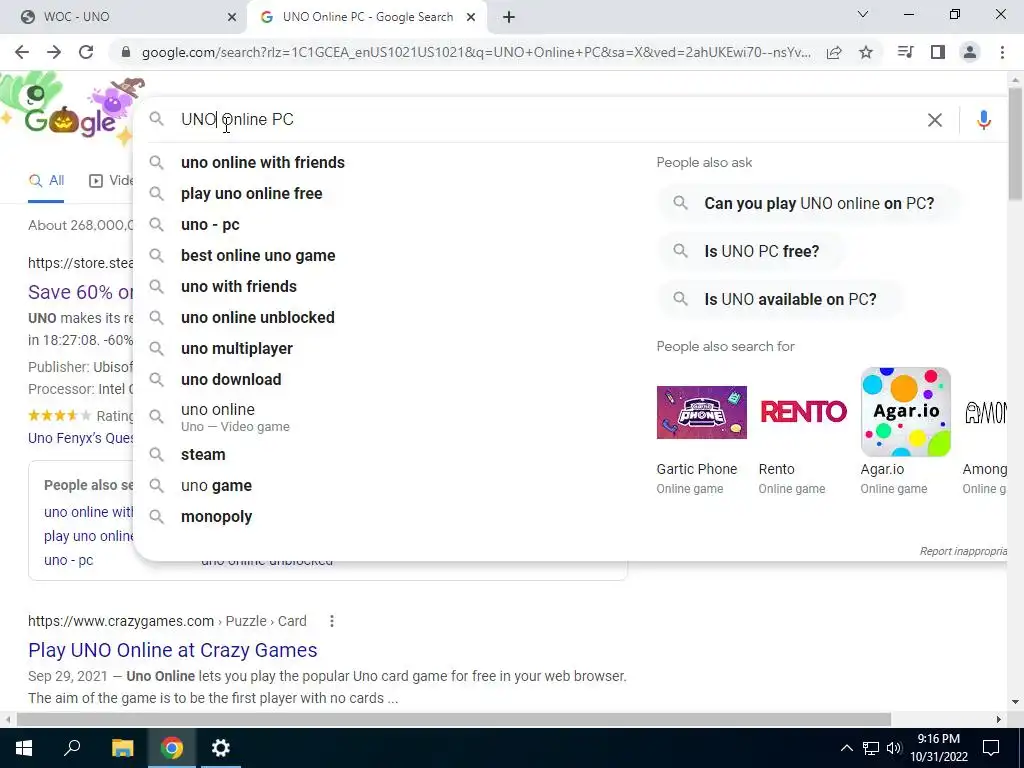
Task: Open Play UNO Online at Crazy Games result
Action: click(172, 650)
